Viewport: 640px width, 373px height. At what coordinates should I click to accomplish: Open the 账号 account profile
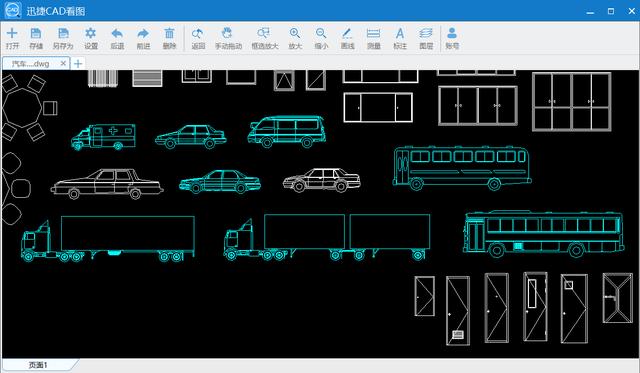[452, 38]
